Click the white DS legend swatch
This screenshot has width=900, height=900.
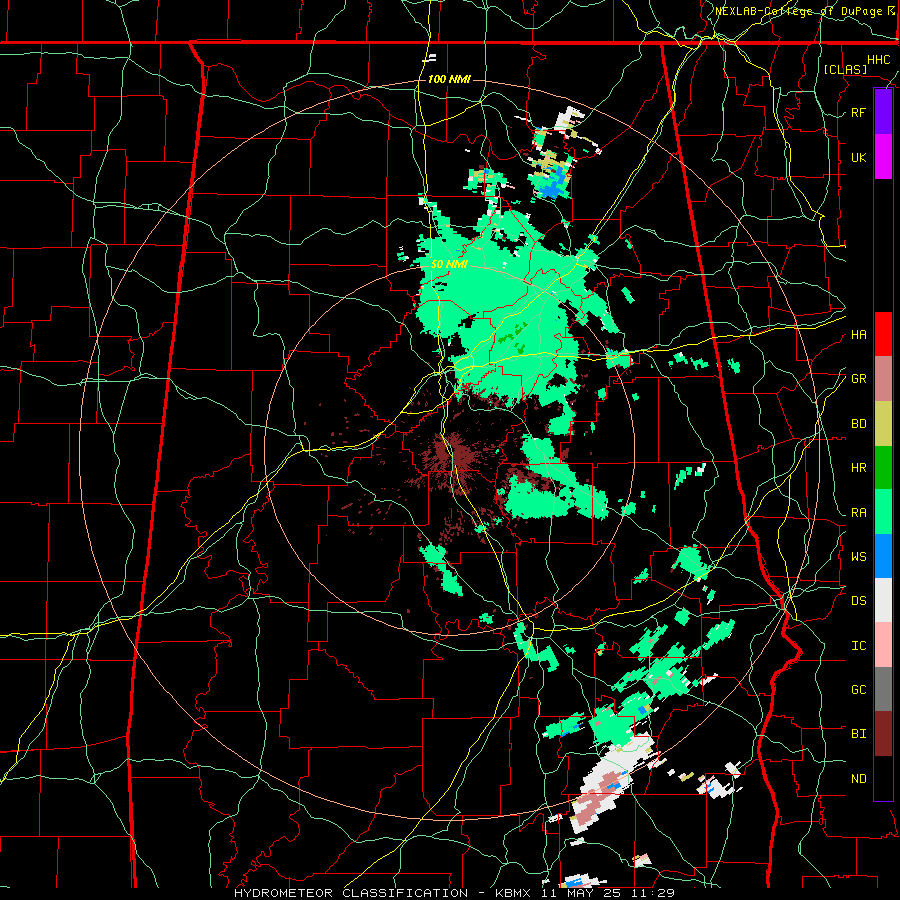point(883,600)
